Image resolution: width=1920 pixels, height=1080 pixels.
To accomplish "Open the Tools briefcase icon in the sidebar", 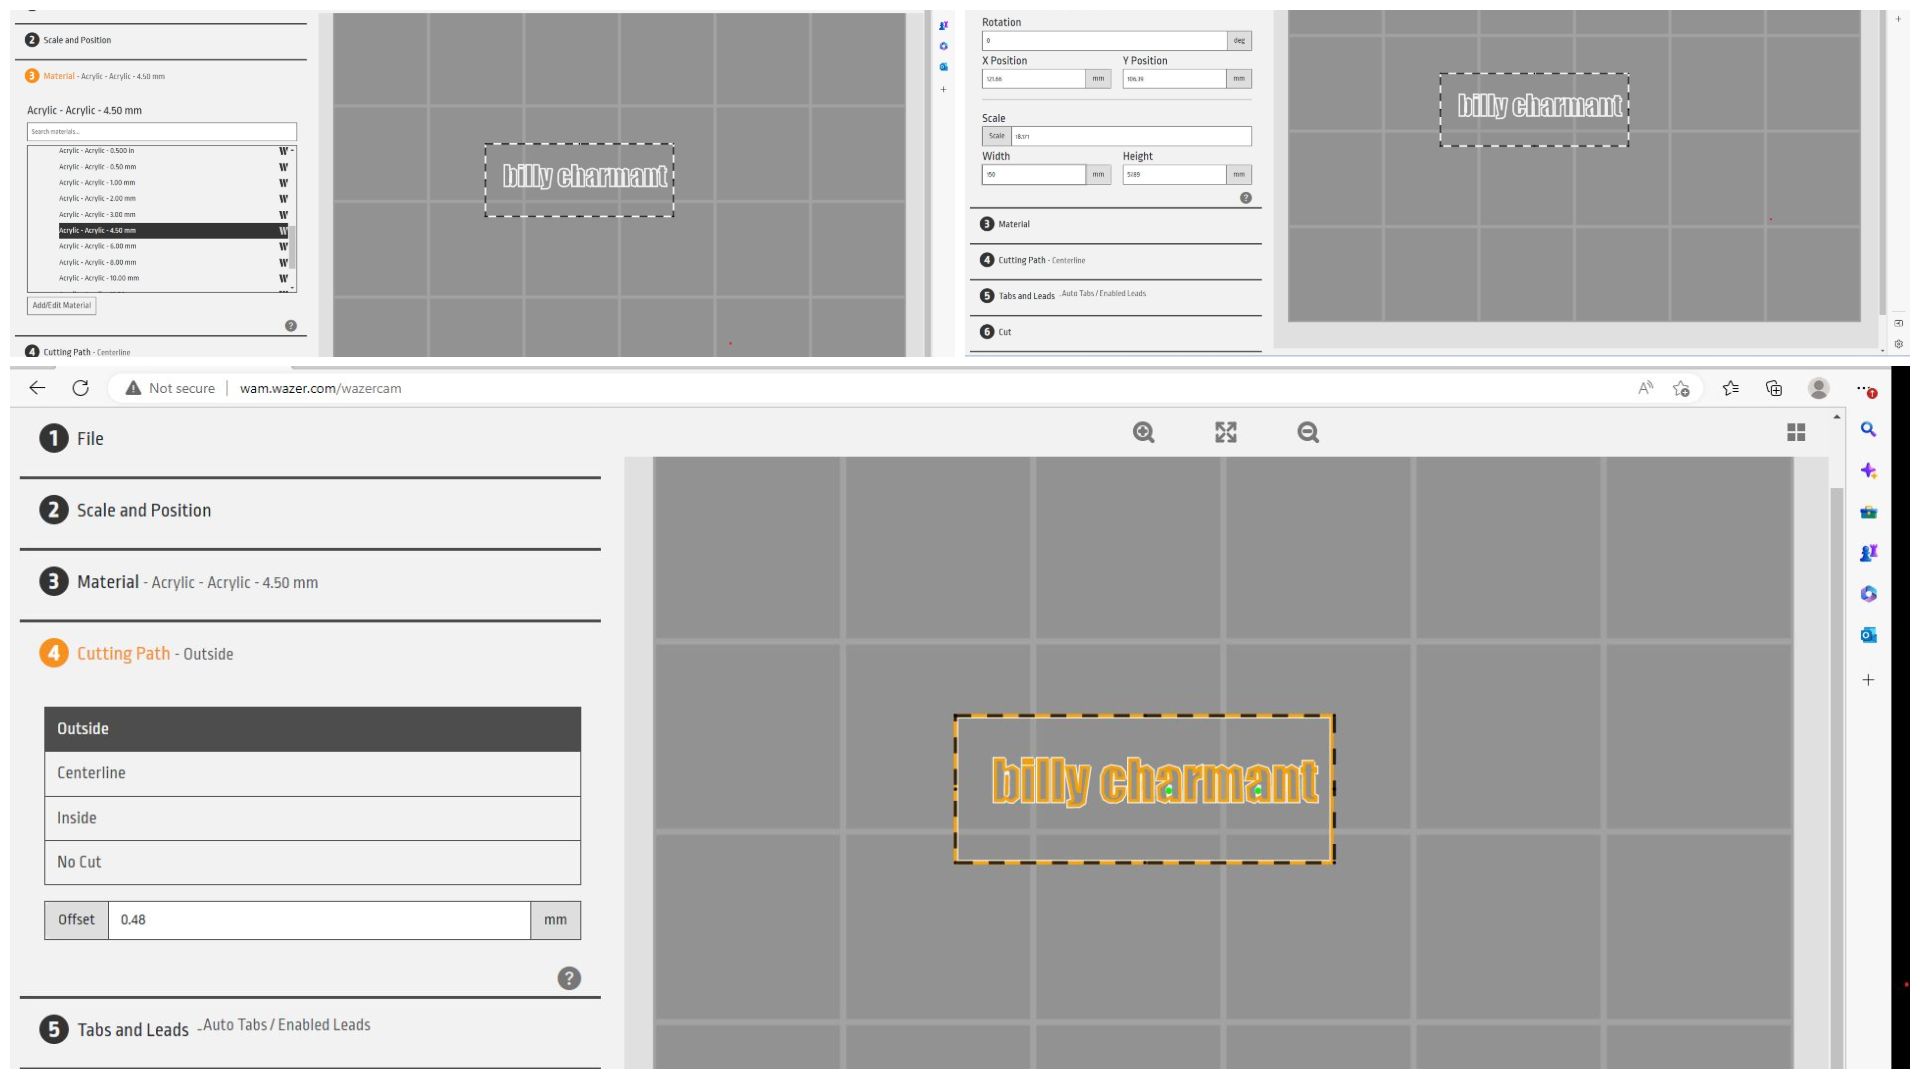I will pyautogui.click(x=1868, y=512).
